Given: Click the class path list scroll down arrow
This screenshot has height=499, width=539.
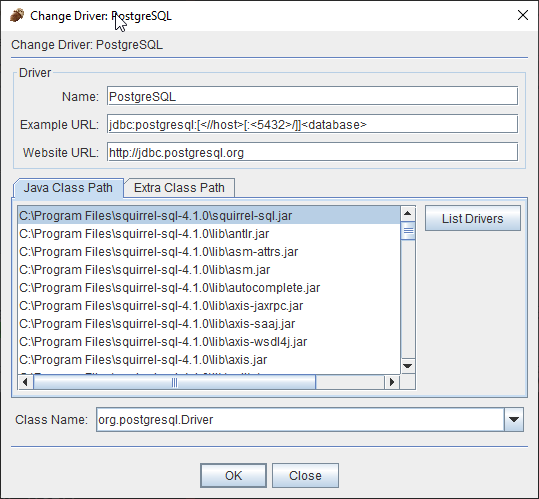Looking at the screenshot, I should tap(408, 366).
